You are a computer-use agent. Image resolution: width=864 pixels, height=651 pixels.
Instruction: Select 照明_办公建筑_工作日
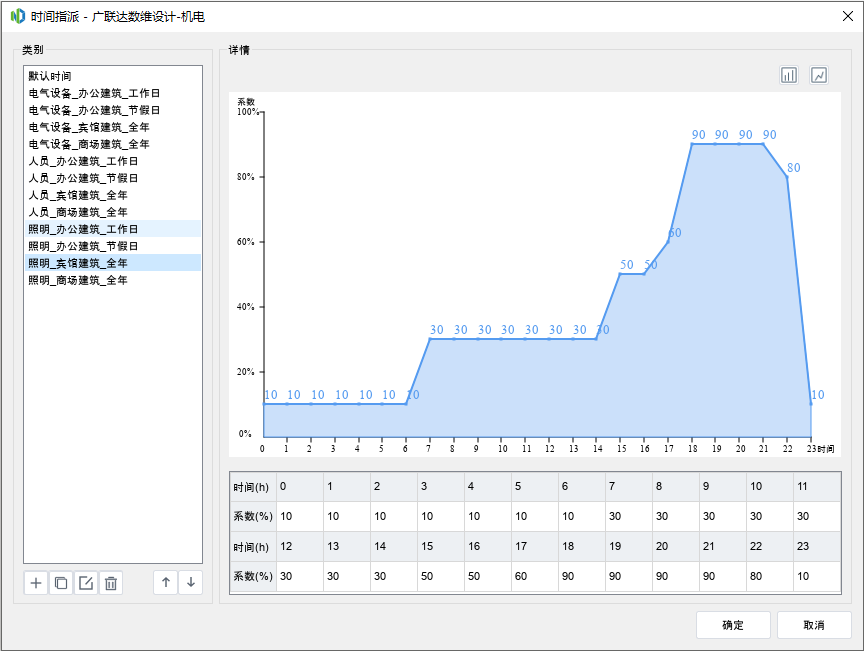click(112, 229)
